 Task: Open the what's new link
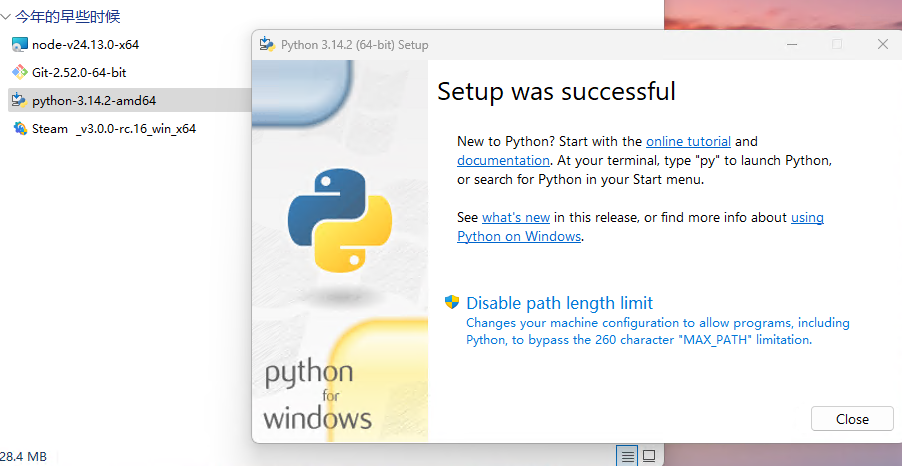516,217
